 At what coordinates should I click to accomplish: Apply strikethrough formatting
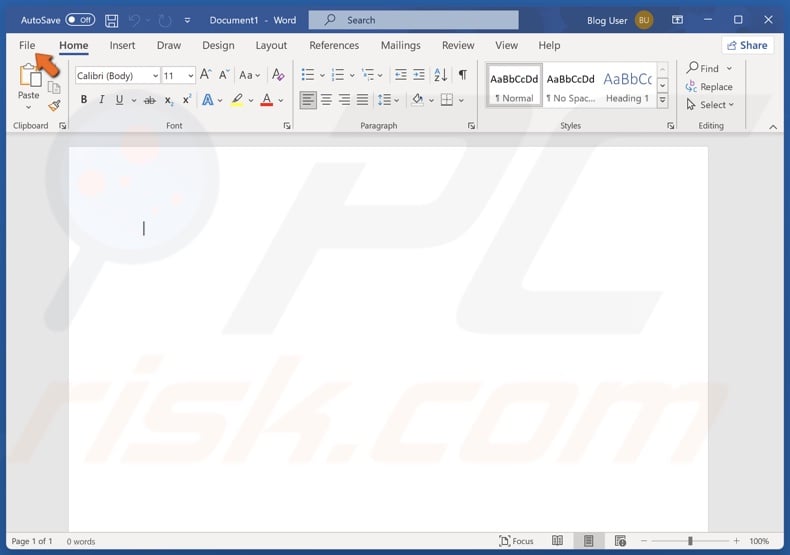[x=150, y=100]
